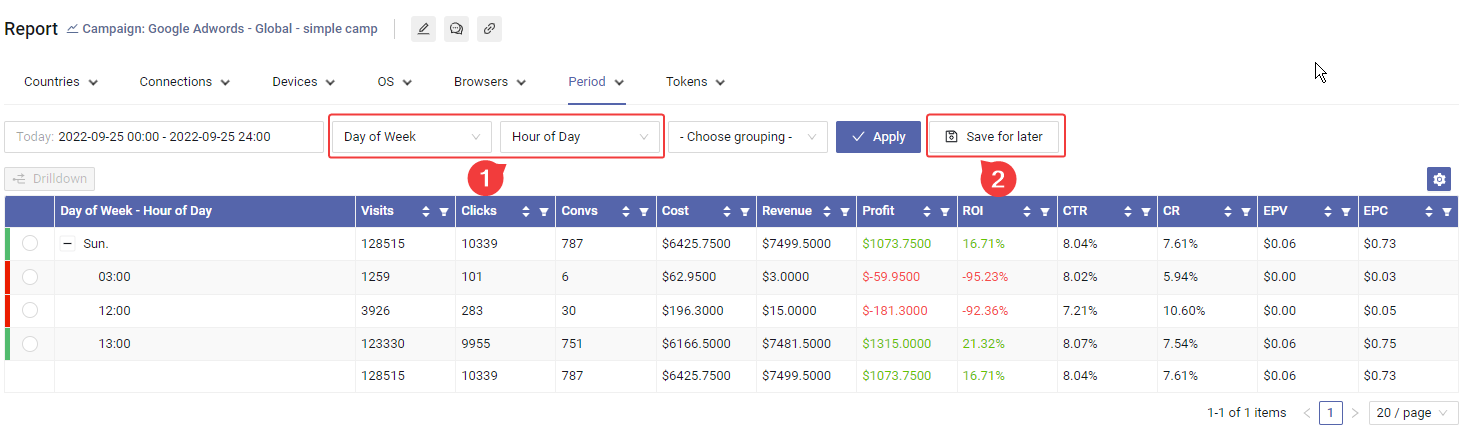Click the Day of Week - Hour of Day header

coord(136,211)
